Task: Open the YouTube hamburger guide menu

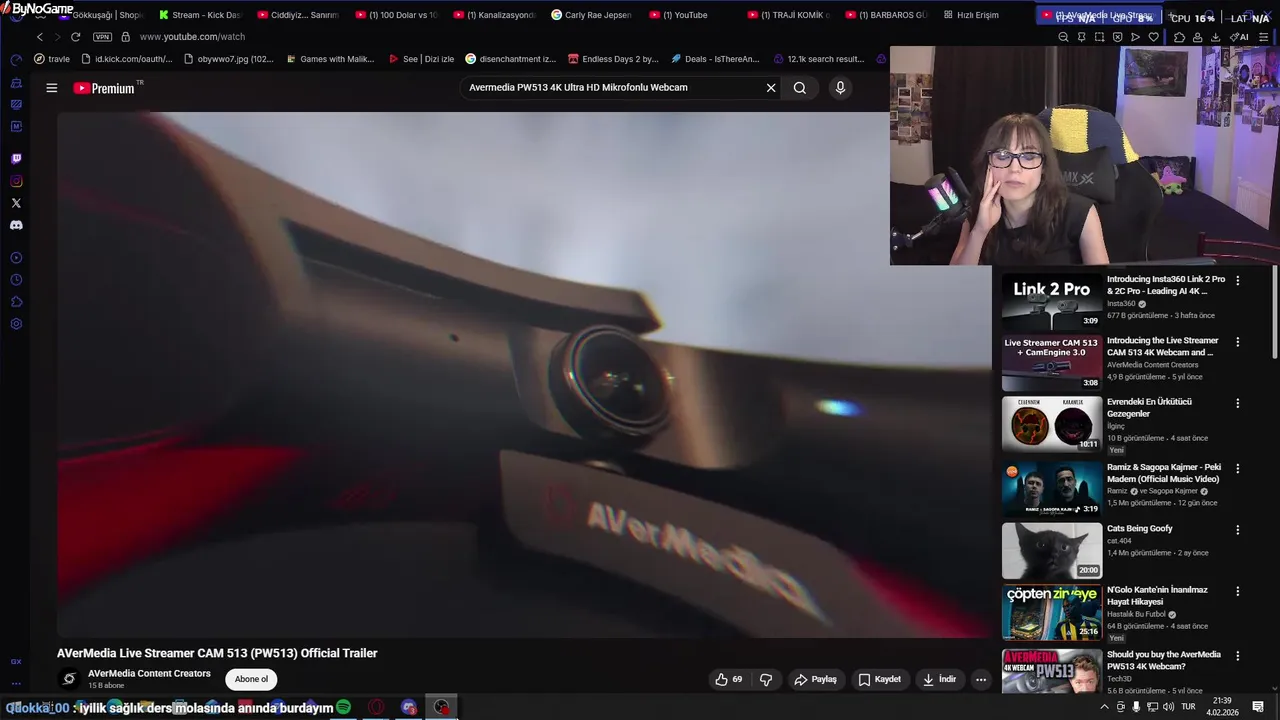Action: pyautogui.click(x=51, y=88)
